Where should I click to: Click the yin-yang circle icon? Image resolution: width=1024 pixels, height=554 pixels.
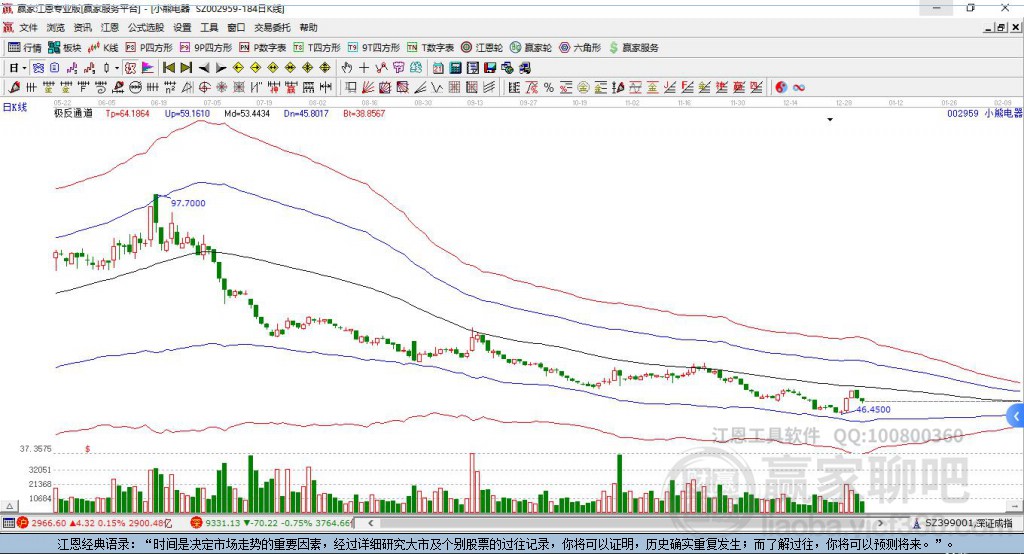pyautogui.click(x=780, y=88)
